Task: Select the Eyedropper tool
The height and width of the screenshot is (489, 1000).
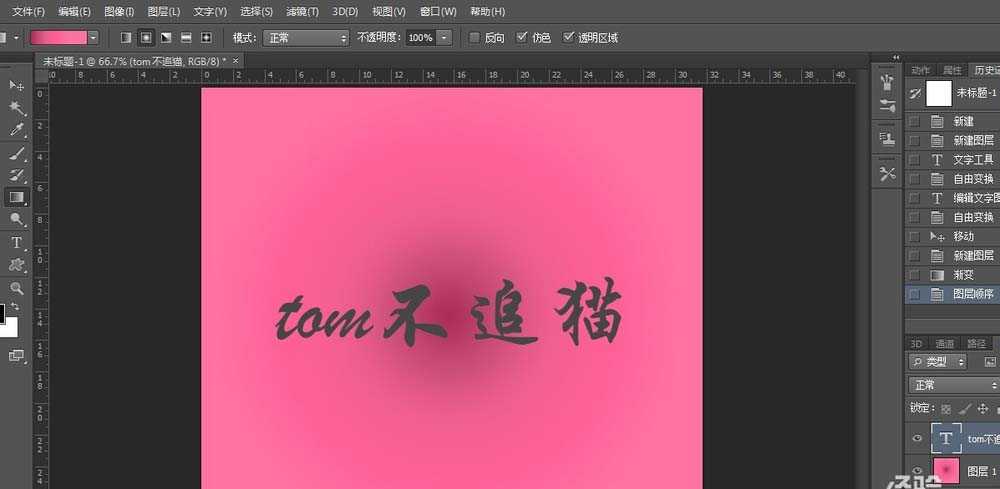Action: tap(17, 131)
